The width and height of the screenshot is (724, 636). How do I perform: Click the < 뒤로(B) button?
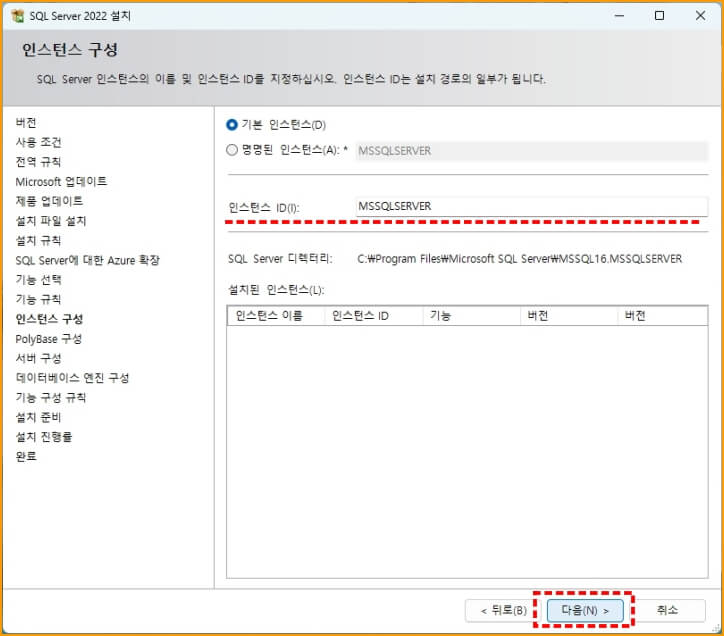[504, 610]
